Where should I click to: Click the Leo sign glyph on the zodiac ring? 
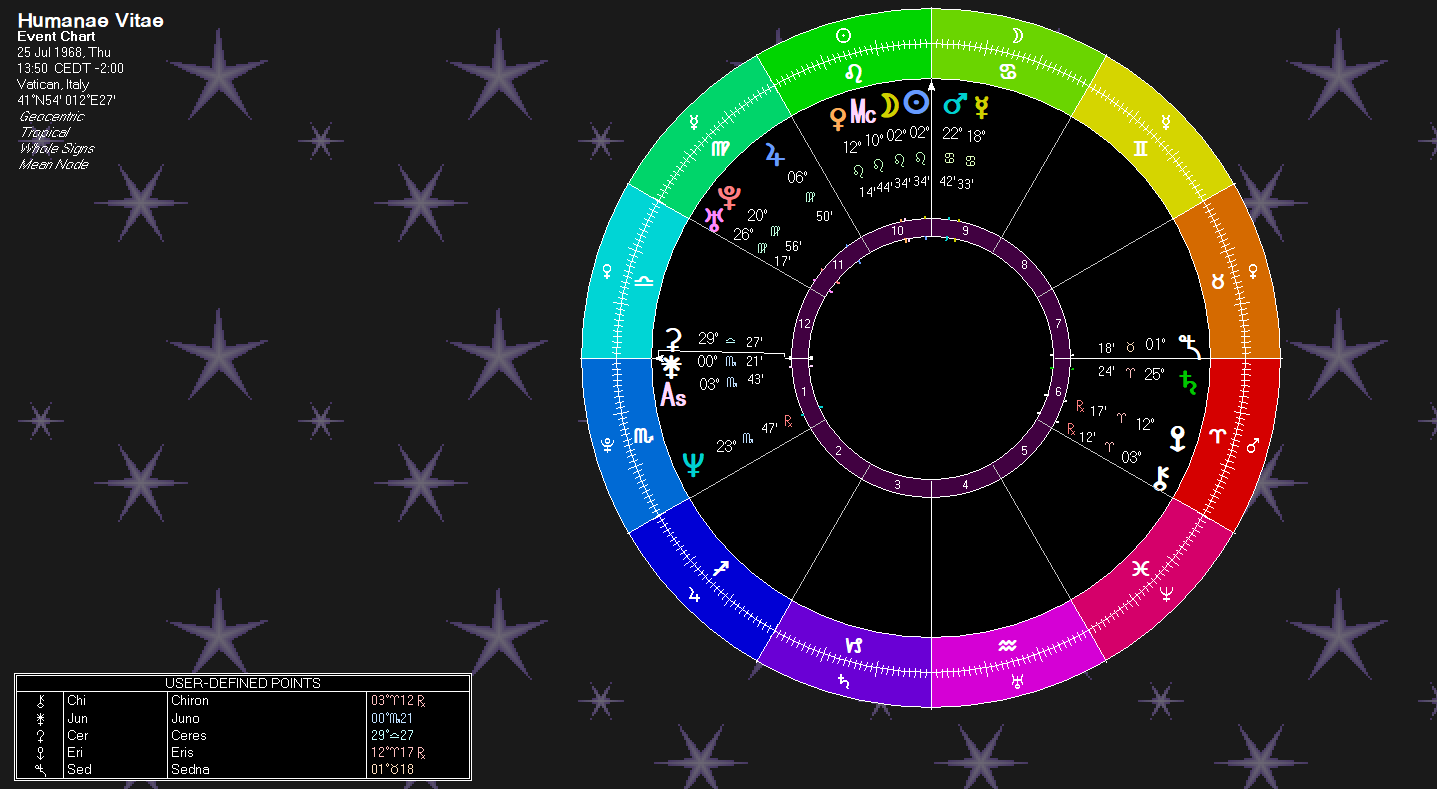(x=854, y=73)
